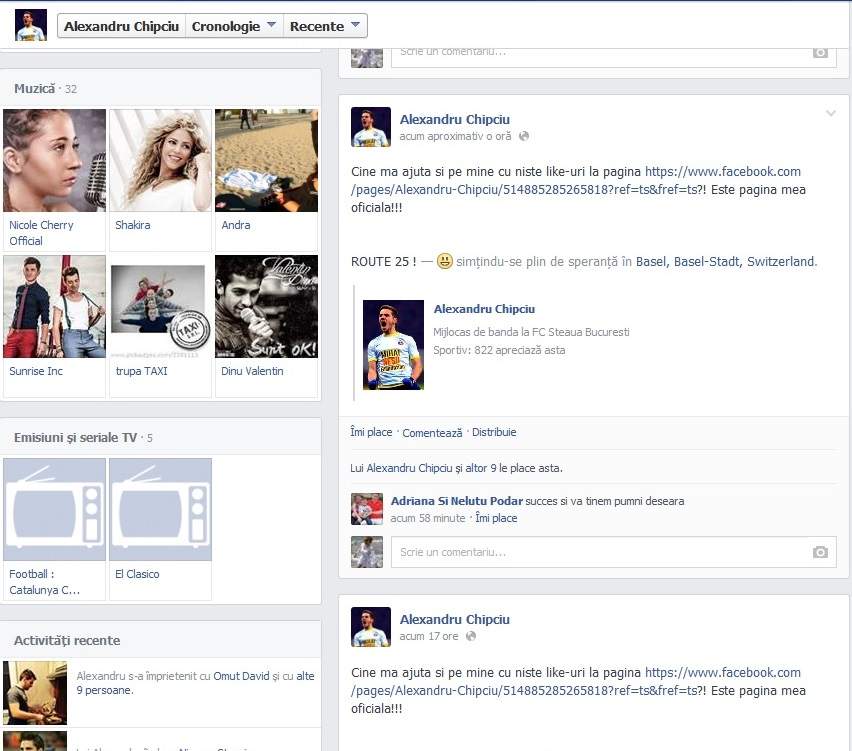Click Alexandru Chipciu author name on first post

click(x=455, y=120)
